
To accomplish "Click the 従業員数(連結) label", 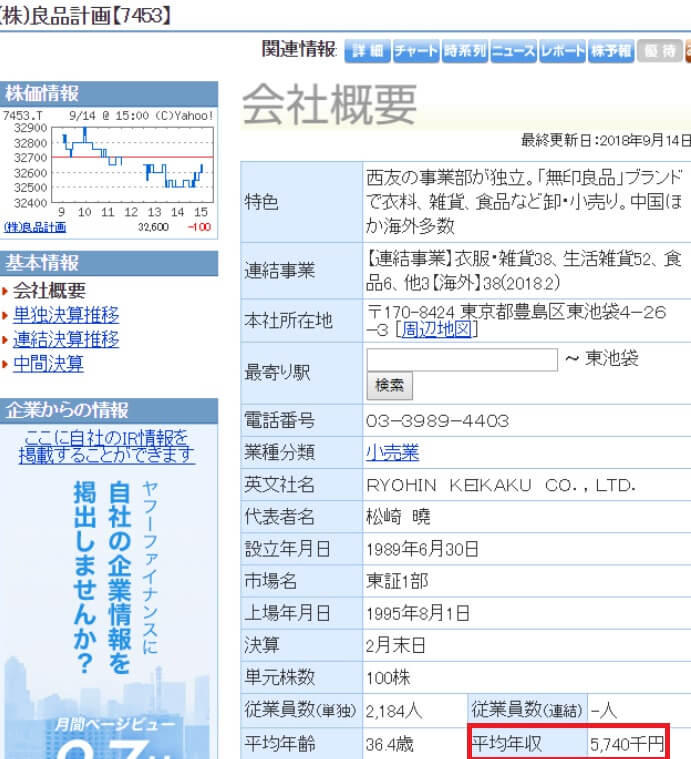I will [x=527, y=710].
